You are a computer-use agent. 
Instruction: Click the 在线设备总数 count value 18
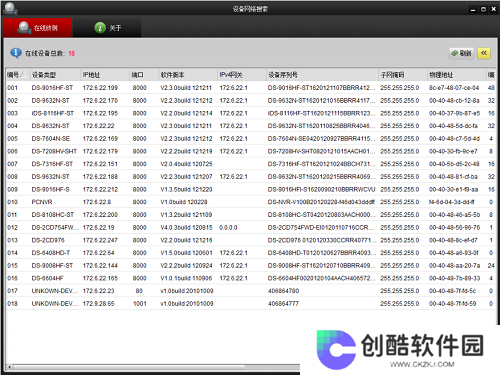pos(72,53)
